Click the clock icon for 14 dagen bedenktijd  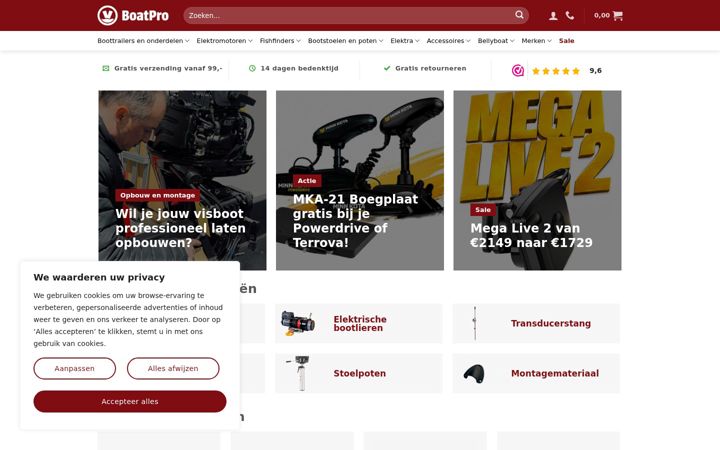(252, 68)
